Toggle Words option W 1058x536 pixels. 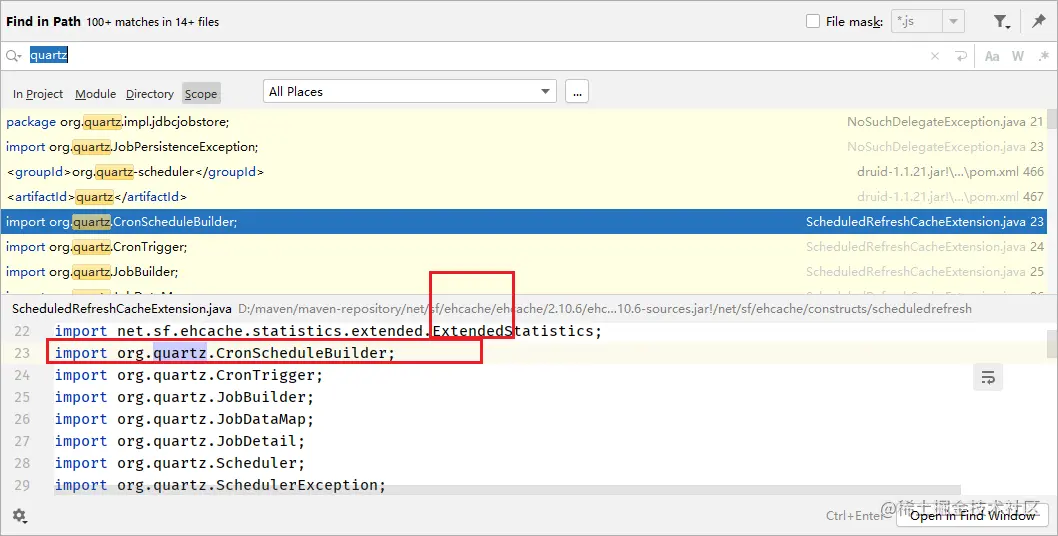[x=1018, y=56]
